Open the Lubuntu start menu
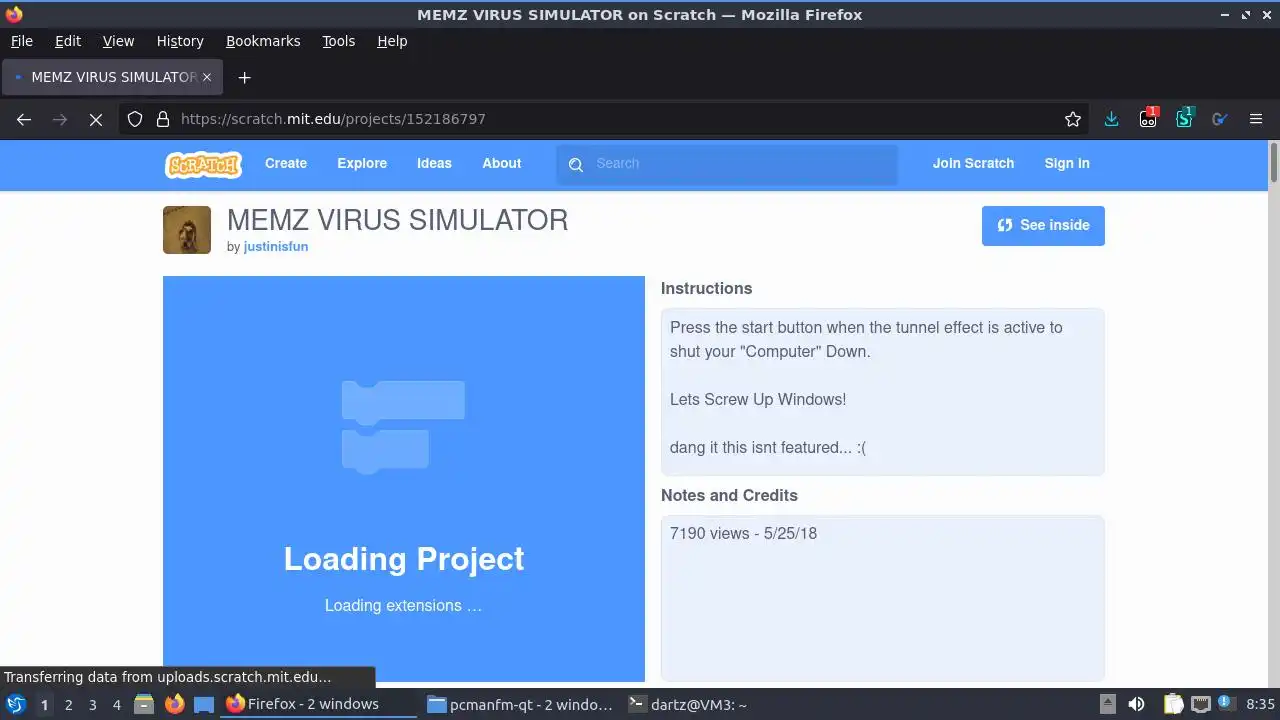Image resolution: width=1280 pixels, height=720 pixels. coord(16,705)
